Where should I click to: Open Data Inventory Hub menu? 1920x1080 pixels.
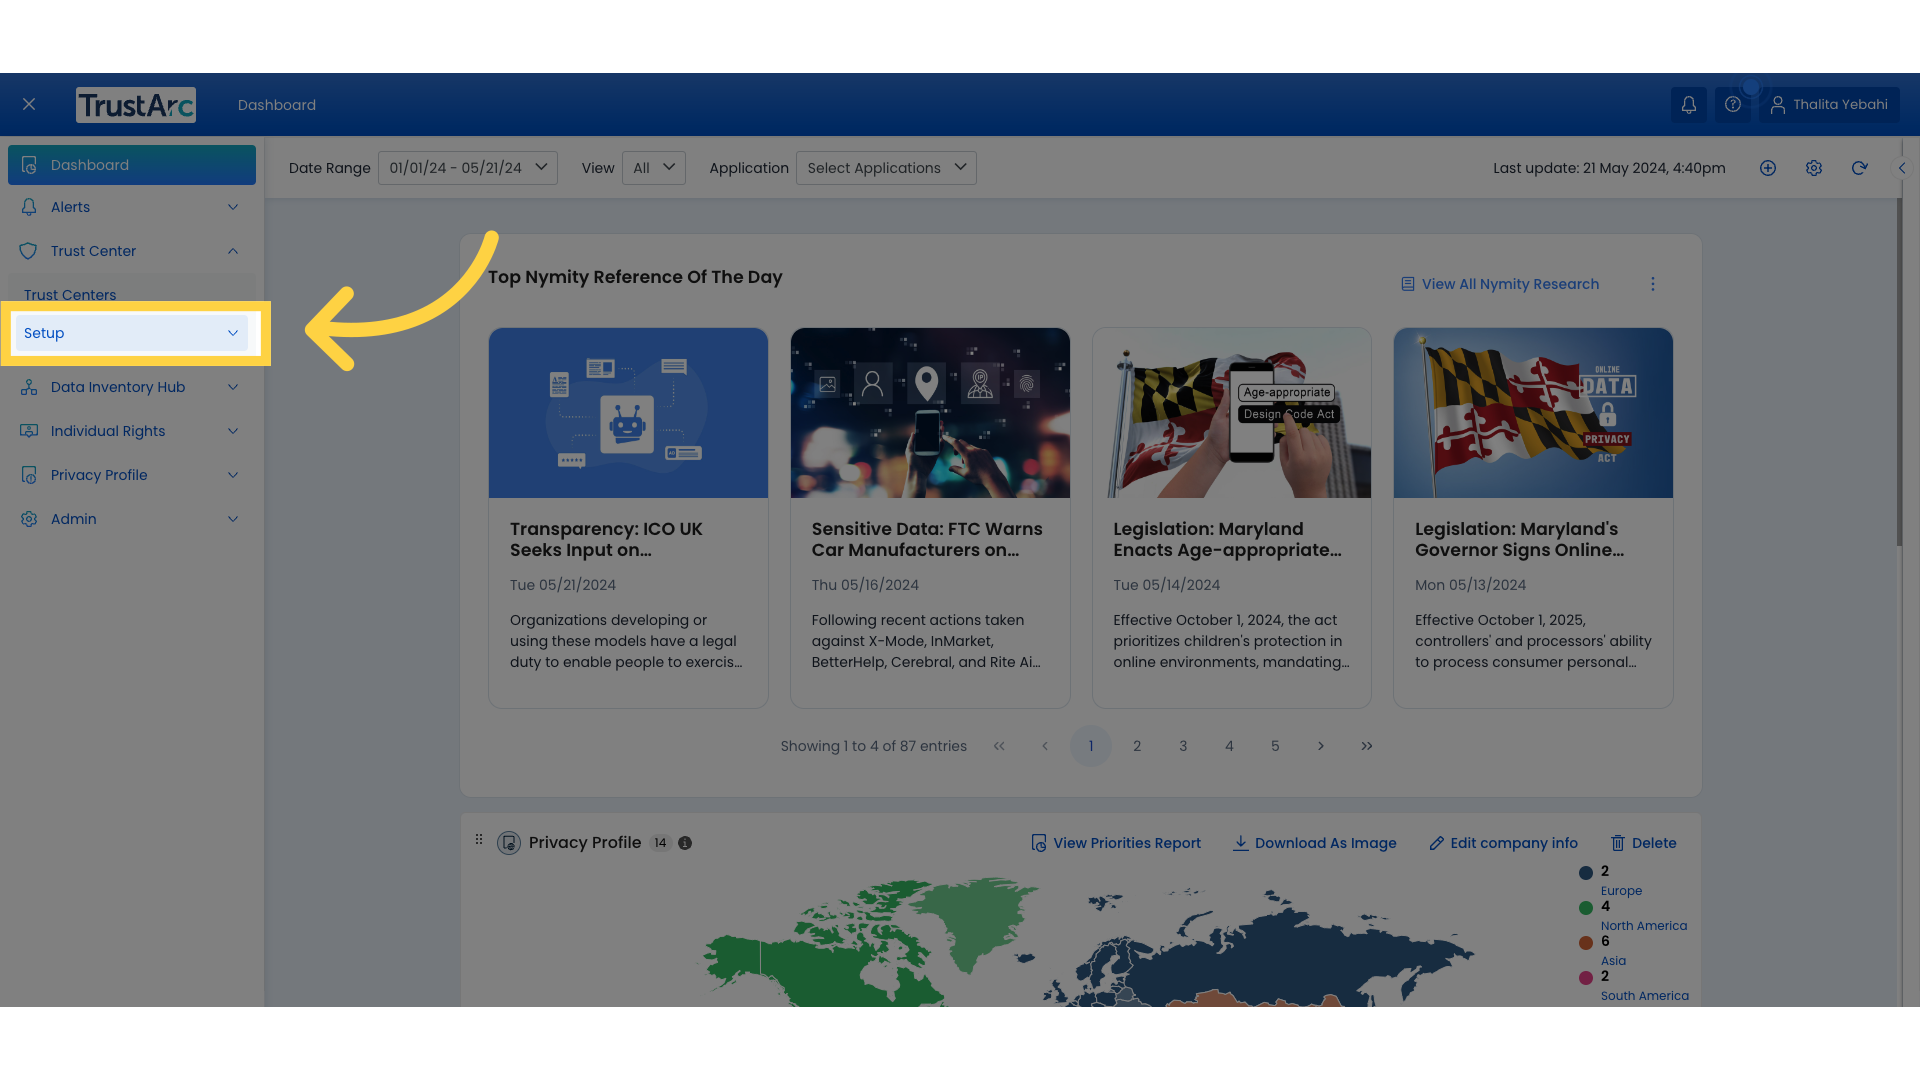(x=132, y=387)
